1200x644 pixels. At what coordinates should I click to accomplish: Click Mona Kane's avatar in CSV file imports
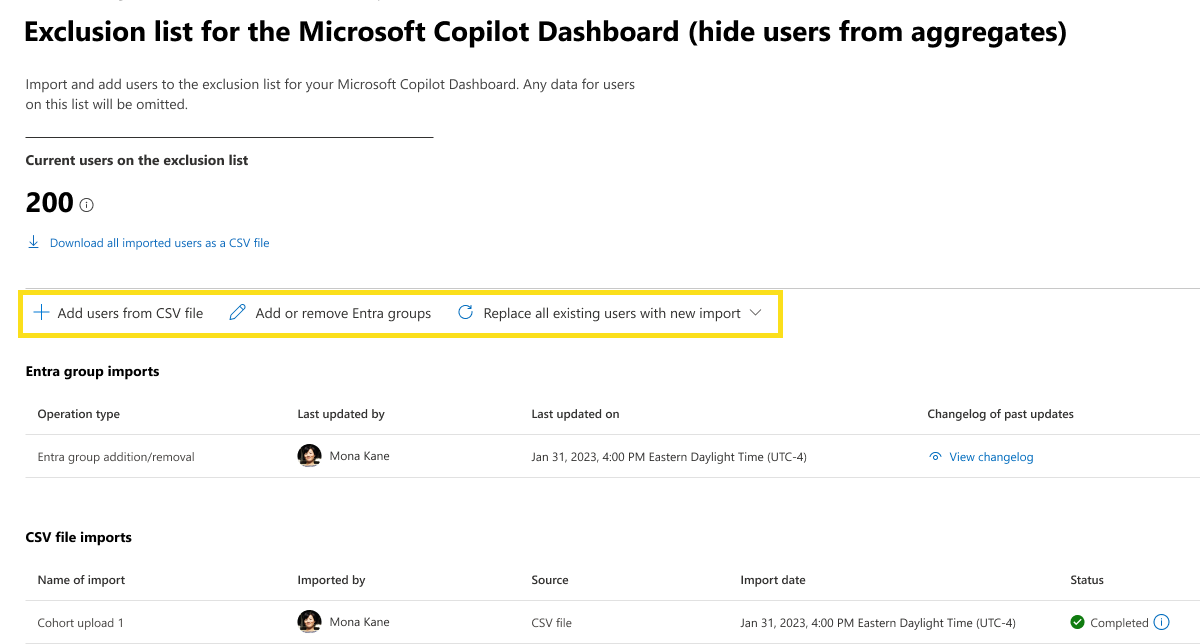[309, 622]
